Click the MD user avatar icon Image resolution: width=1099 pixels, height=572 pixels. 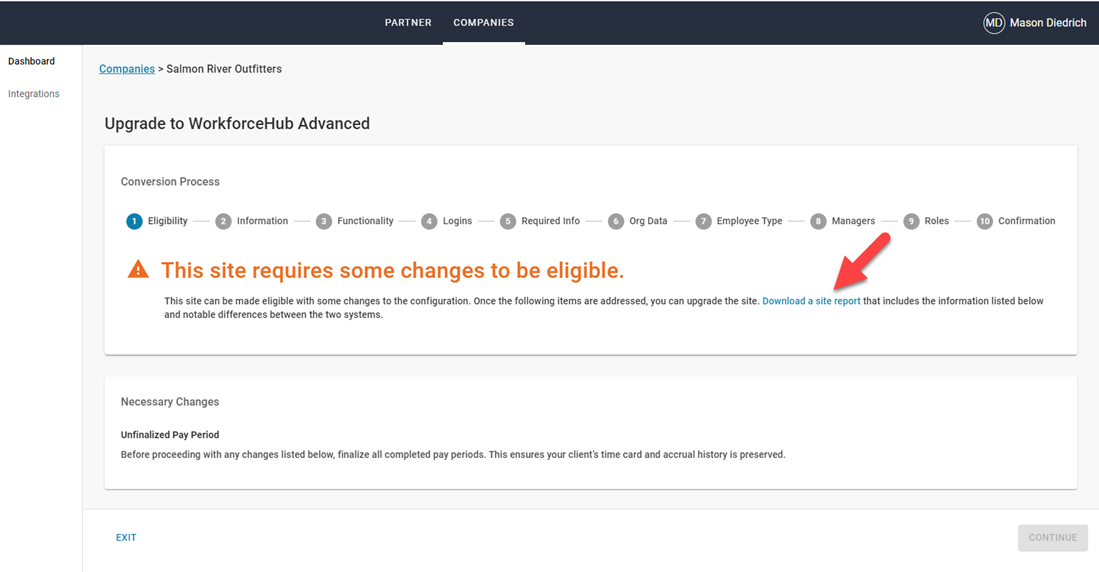994,22
